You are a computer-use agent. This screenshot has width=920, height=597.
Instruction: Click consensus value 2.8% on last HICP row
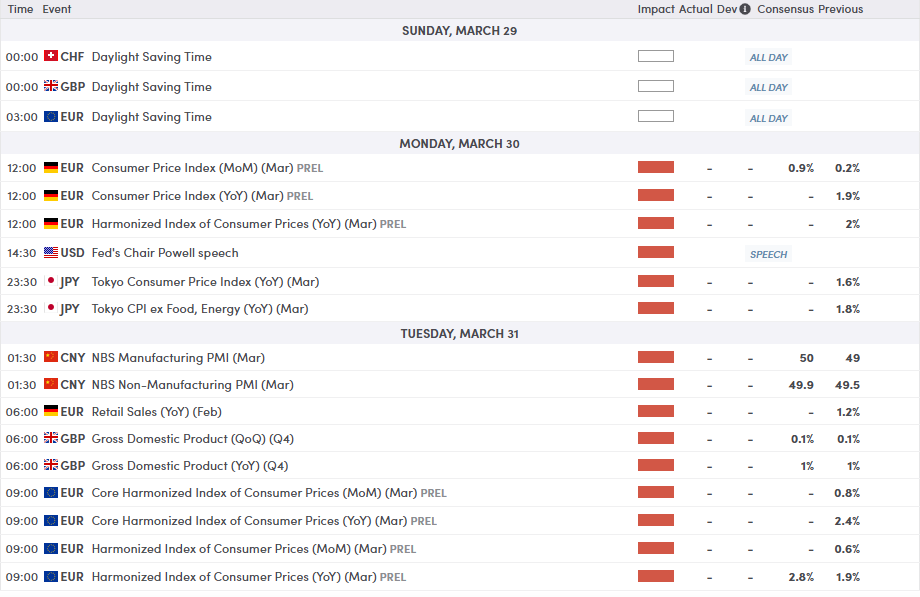click(x=801, y=577)
